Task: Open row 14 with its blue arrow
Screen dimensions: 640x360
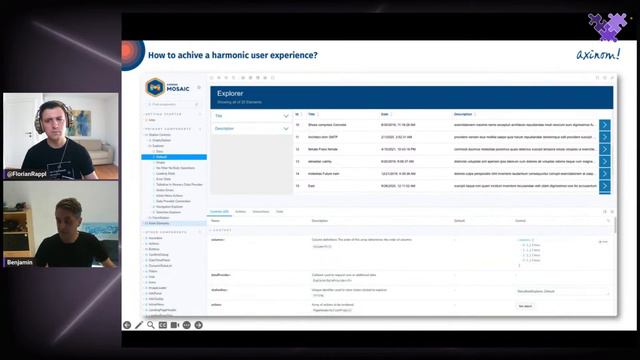Action: point(604,174)
